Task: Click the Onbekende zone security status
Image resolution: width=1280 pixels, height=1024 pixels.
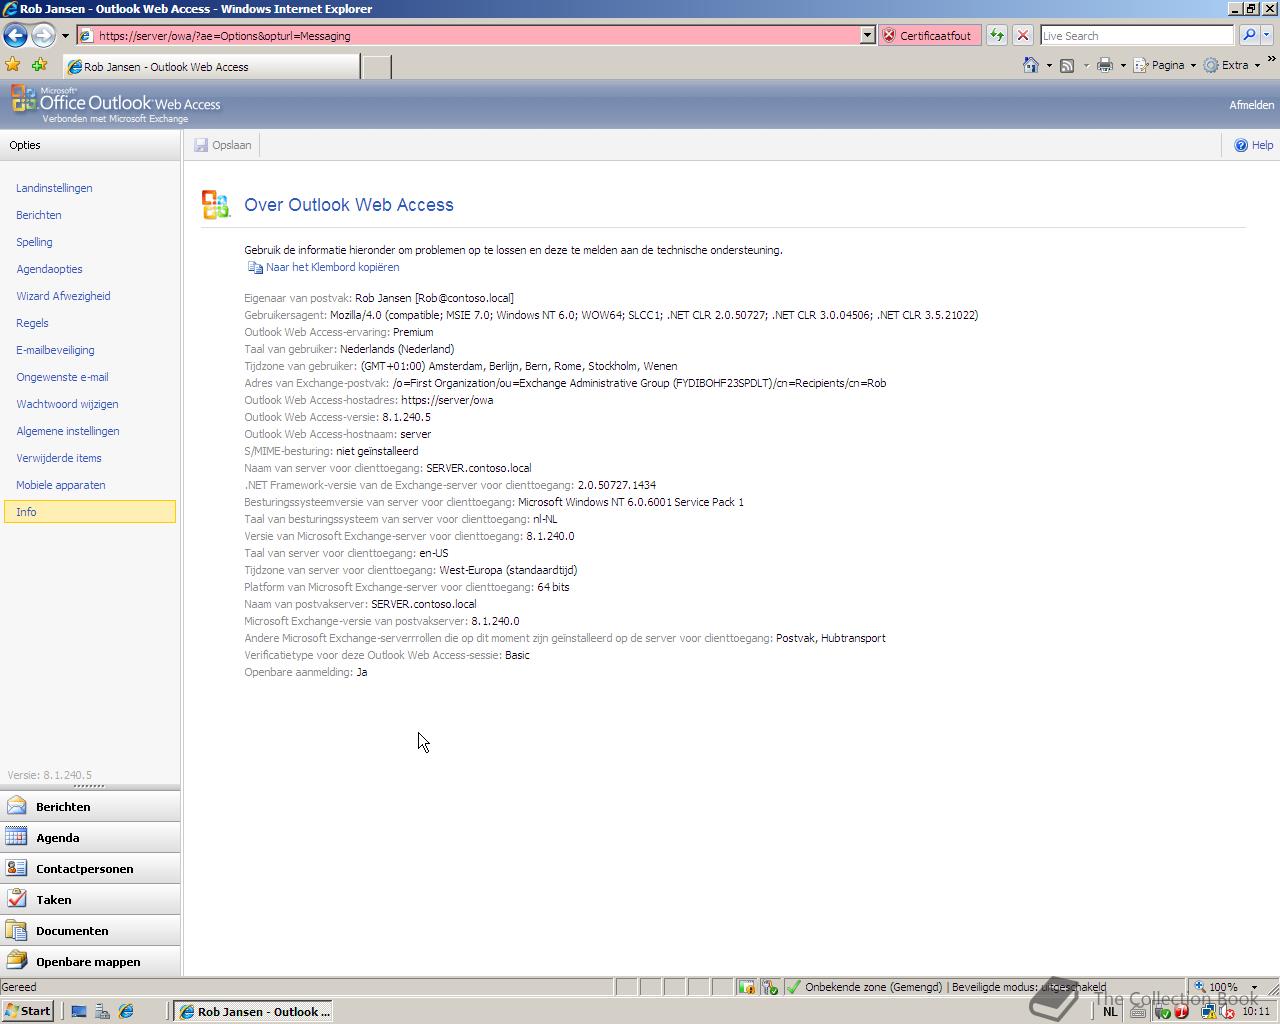Action: tap(865, 987)
